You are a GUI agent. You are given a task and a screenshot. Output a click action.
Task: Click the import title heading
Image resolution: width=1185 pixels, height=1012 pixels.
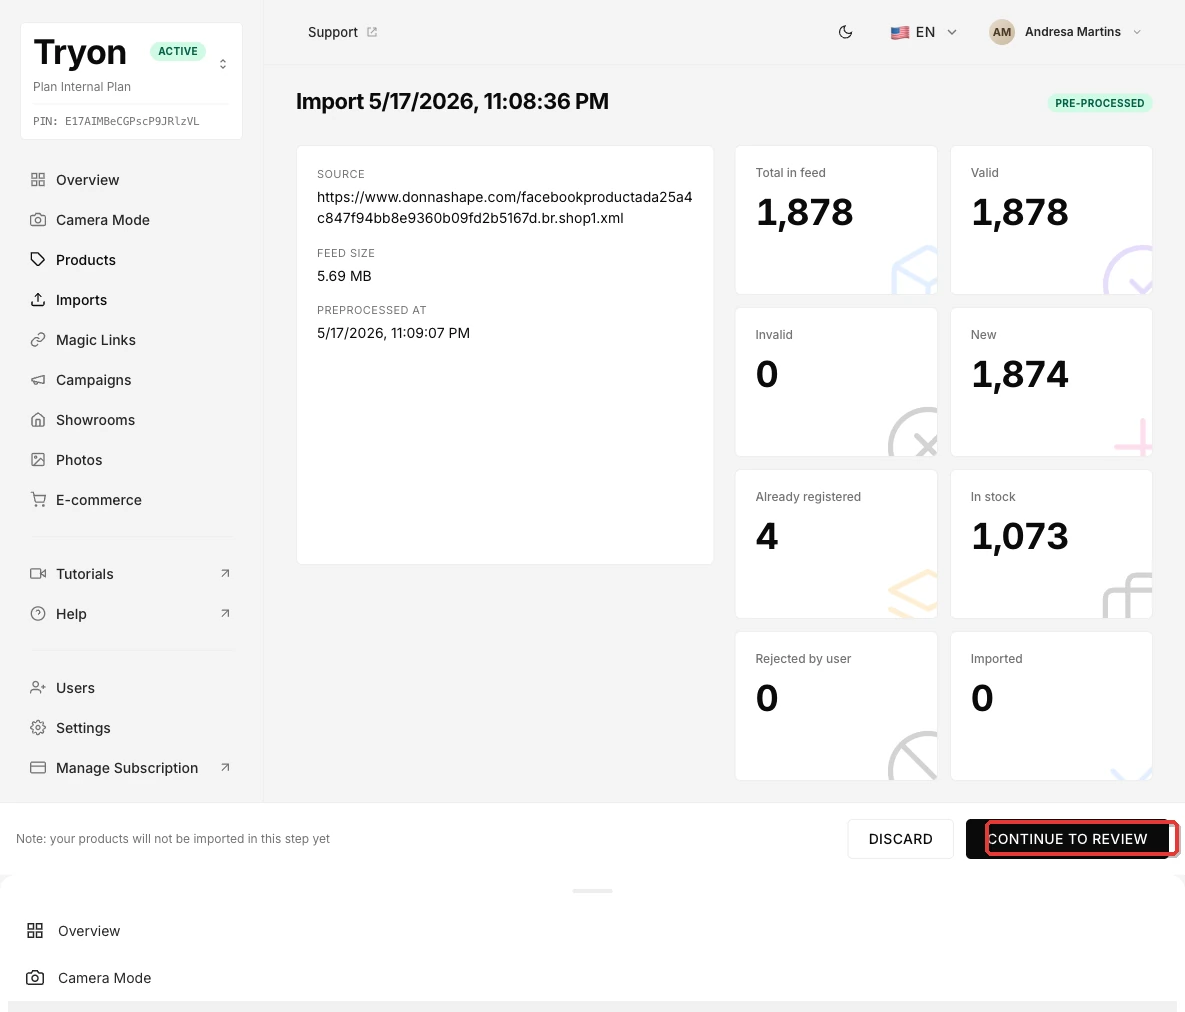coord(452,101)
